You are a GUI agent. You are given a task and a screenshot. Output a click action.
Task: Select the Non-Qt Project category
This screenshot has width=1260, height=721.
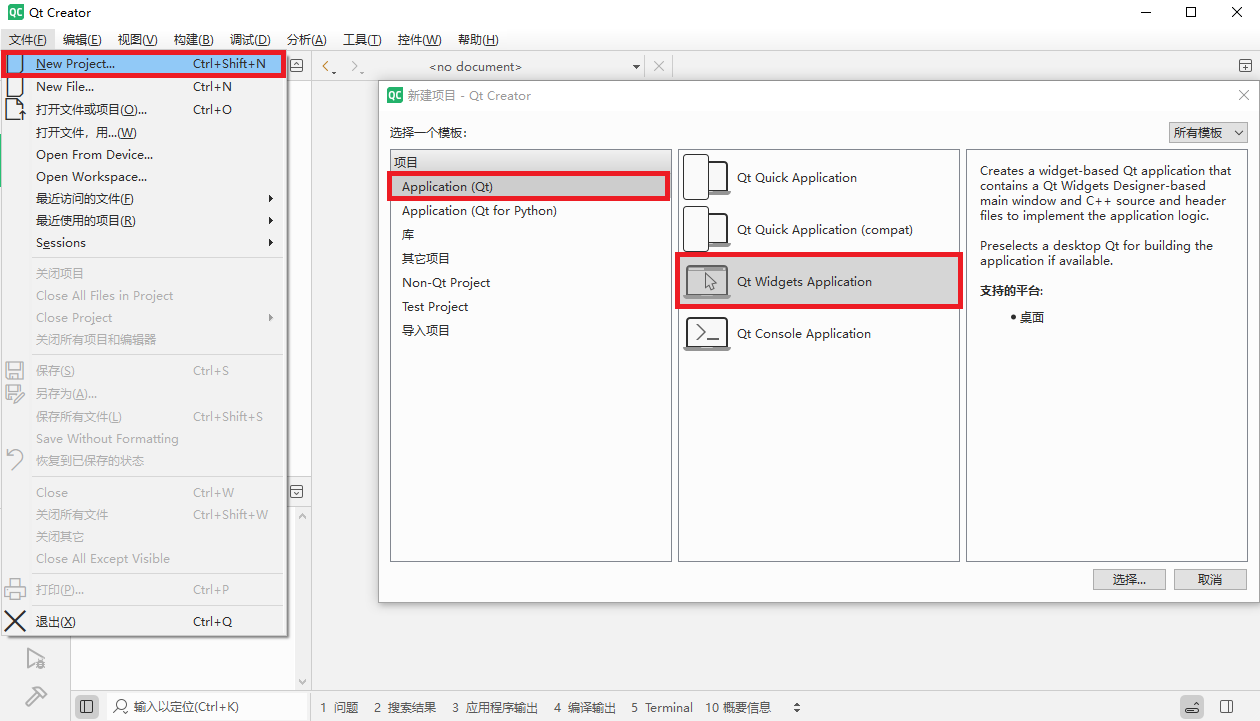click(x=530, y=282)
